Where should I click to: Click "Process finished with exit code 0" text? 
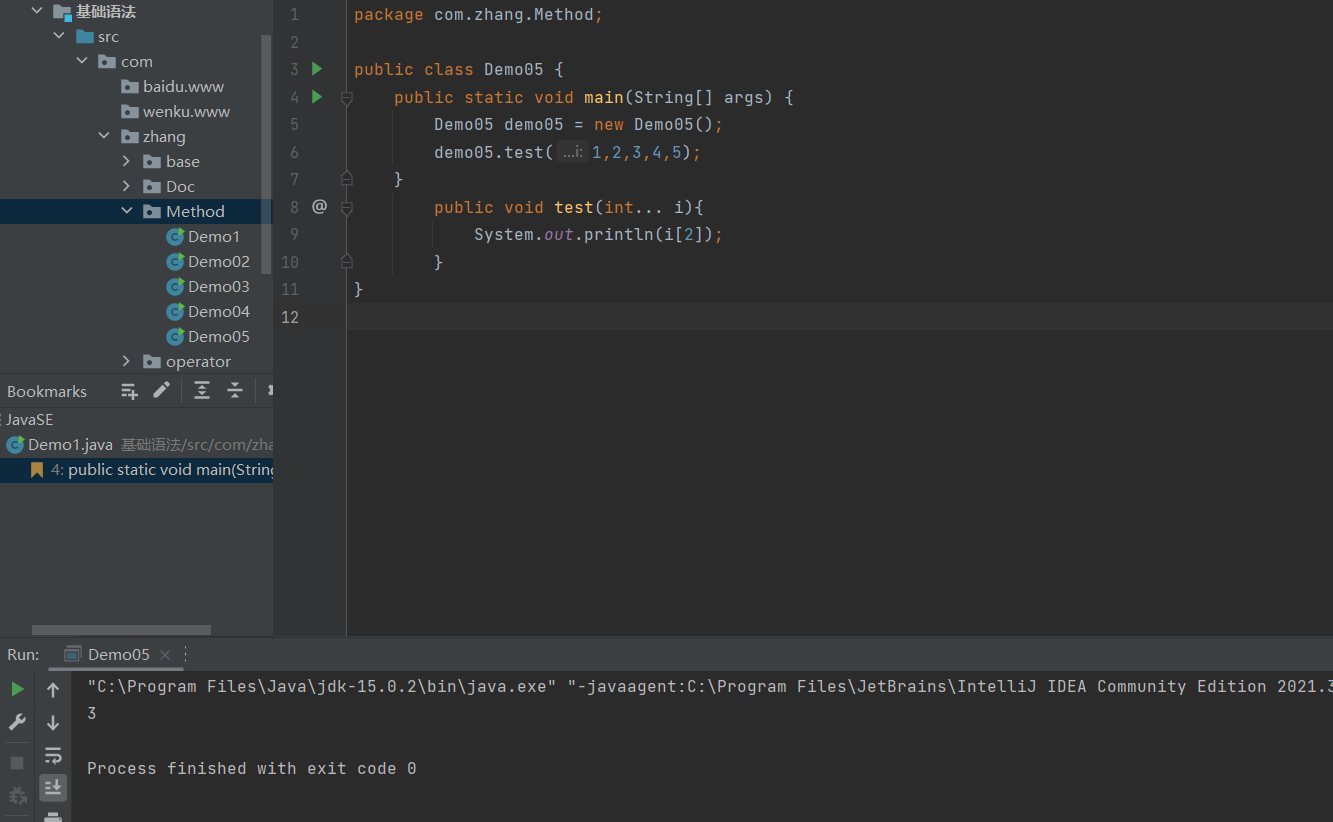point(251,768)
